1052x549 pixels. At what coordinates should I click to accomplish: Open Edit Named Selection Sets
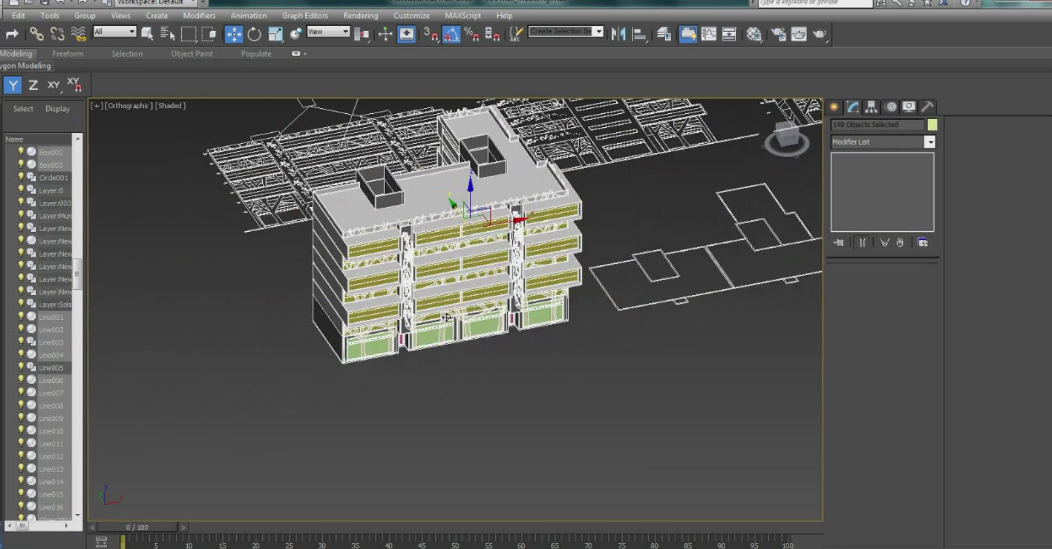point(515,34)
